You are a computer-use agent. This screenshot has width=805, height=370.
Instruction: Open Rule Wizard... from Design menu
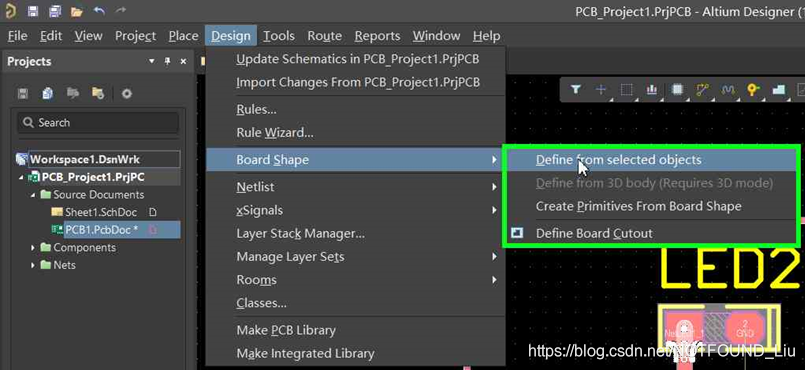click(x=356, y=133)
